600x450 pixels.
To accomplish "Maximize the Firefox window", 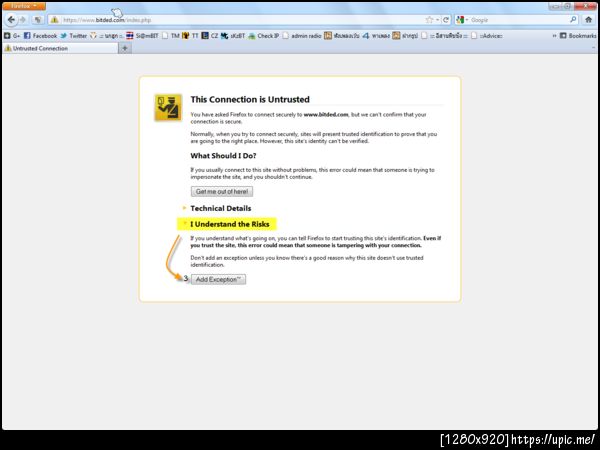I will point(567,6).
